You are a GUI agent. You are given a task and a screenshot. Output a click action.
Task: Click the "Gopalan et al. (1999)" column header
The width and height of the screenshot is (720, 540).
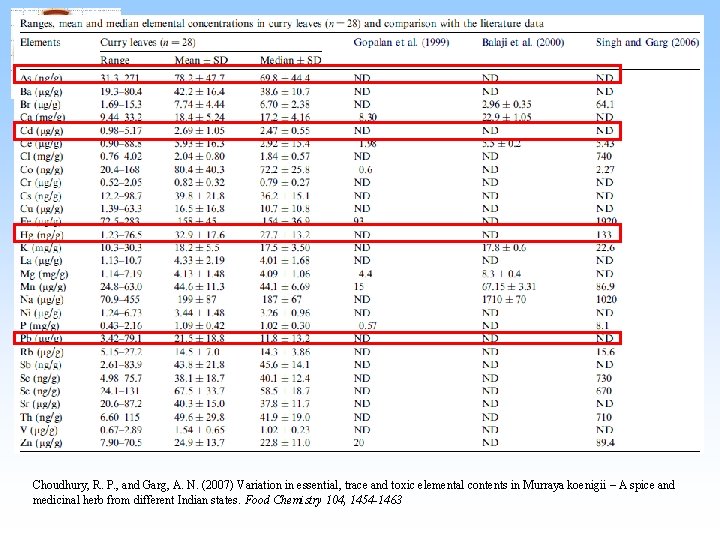(401, 42)
